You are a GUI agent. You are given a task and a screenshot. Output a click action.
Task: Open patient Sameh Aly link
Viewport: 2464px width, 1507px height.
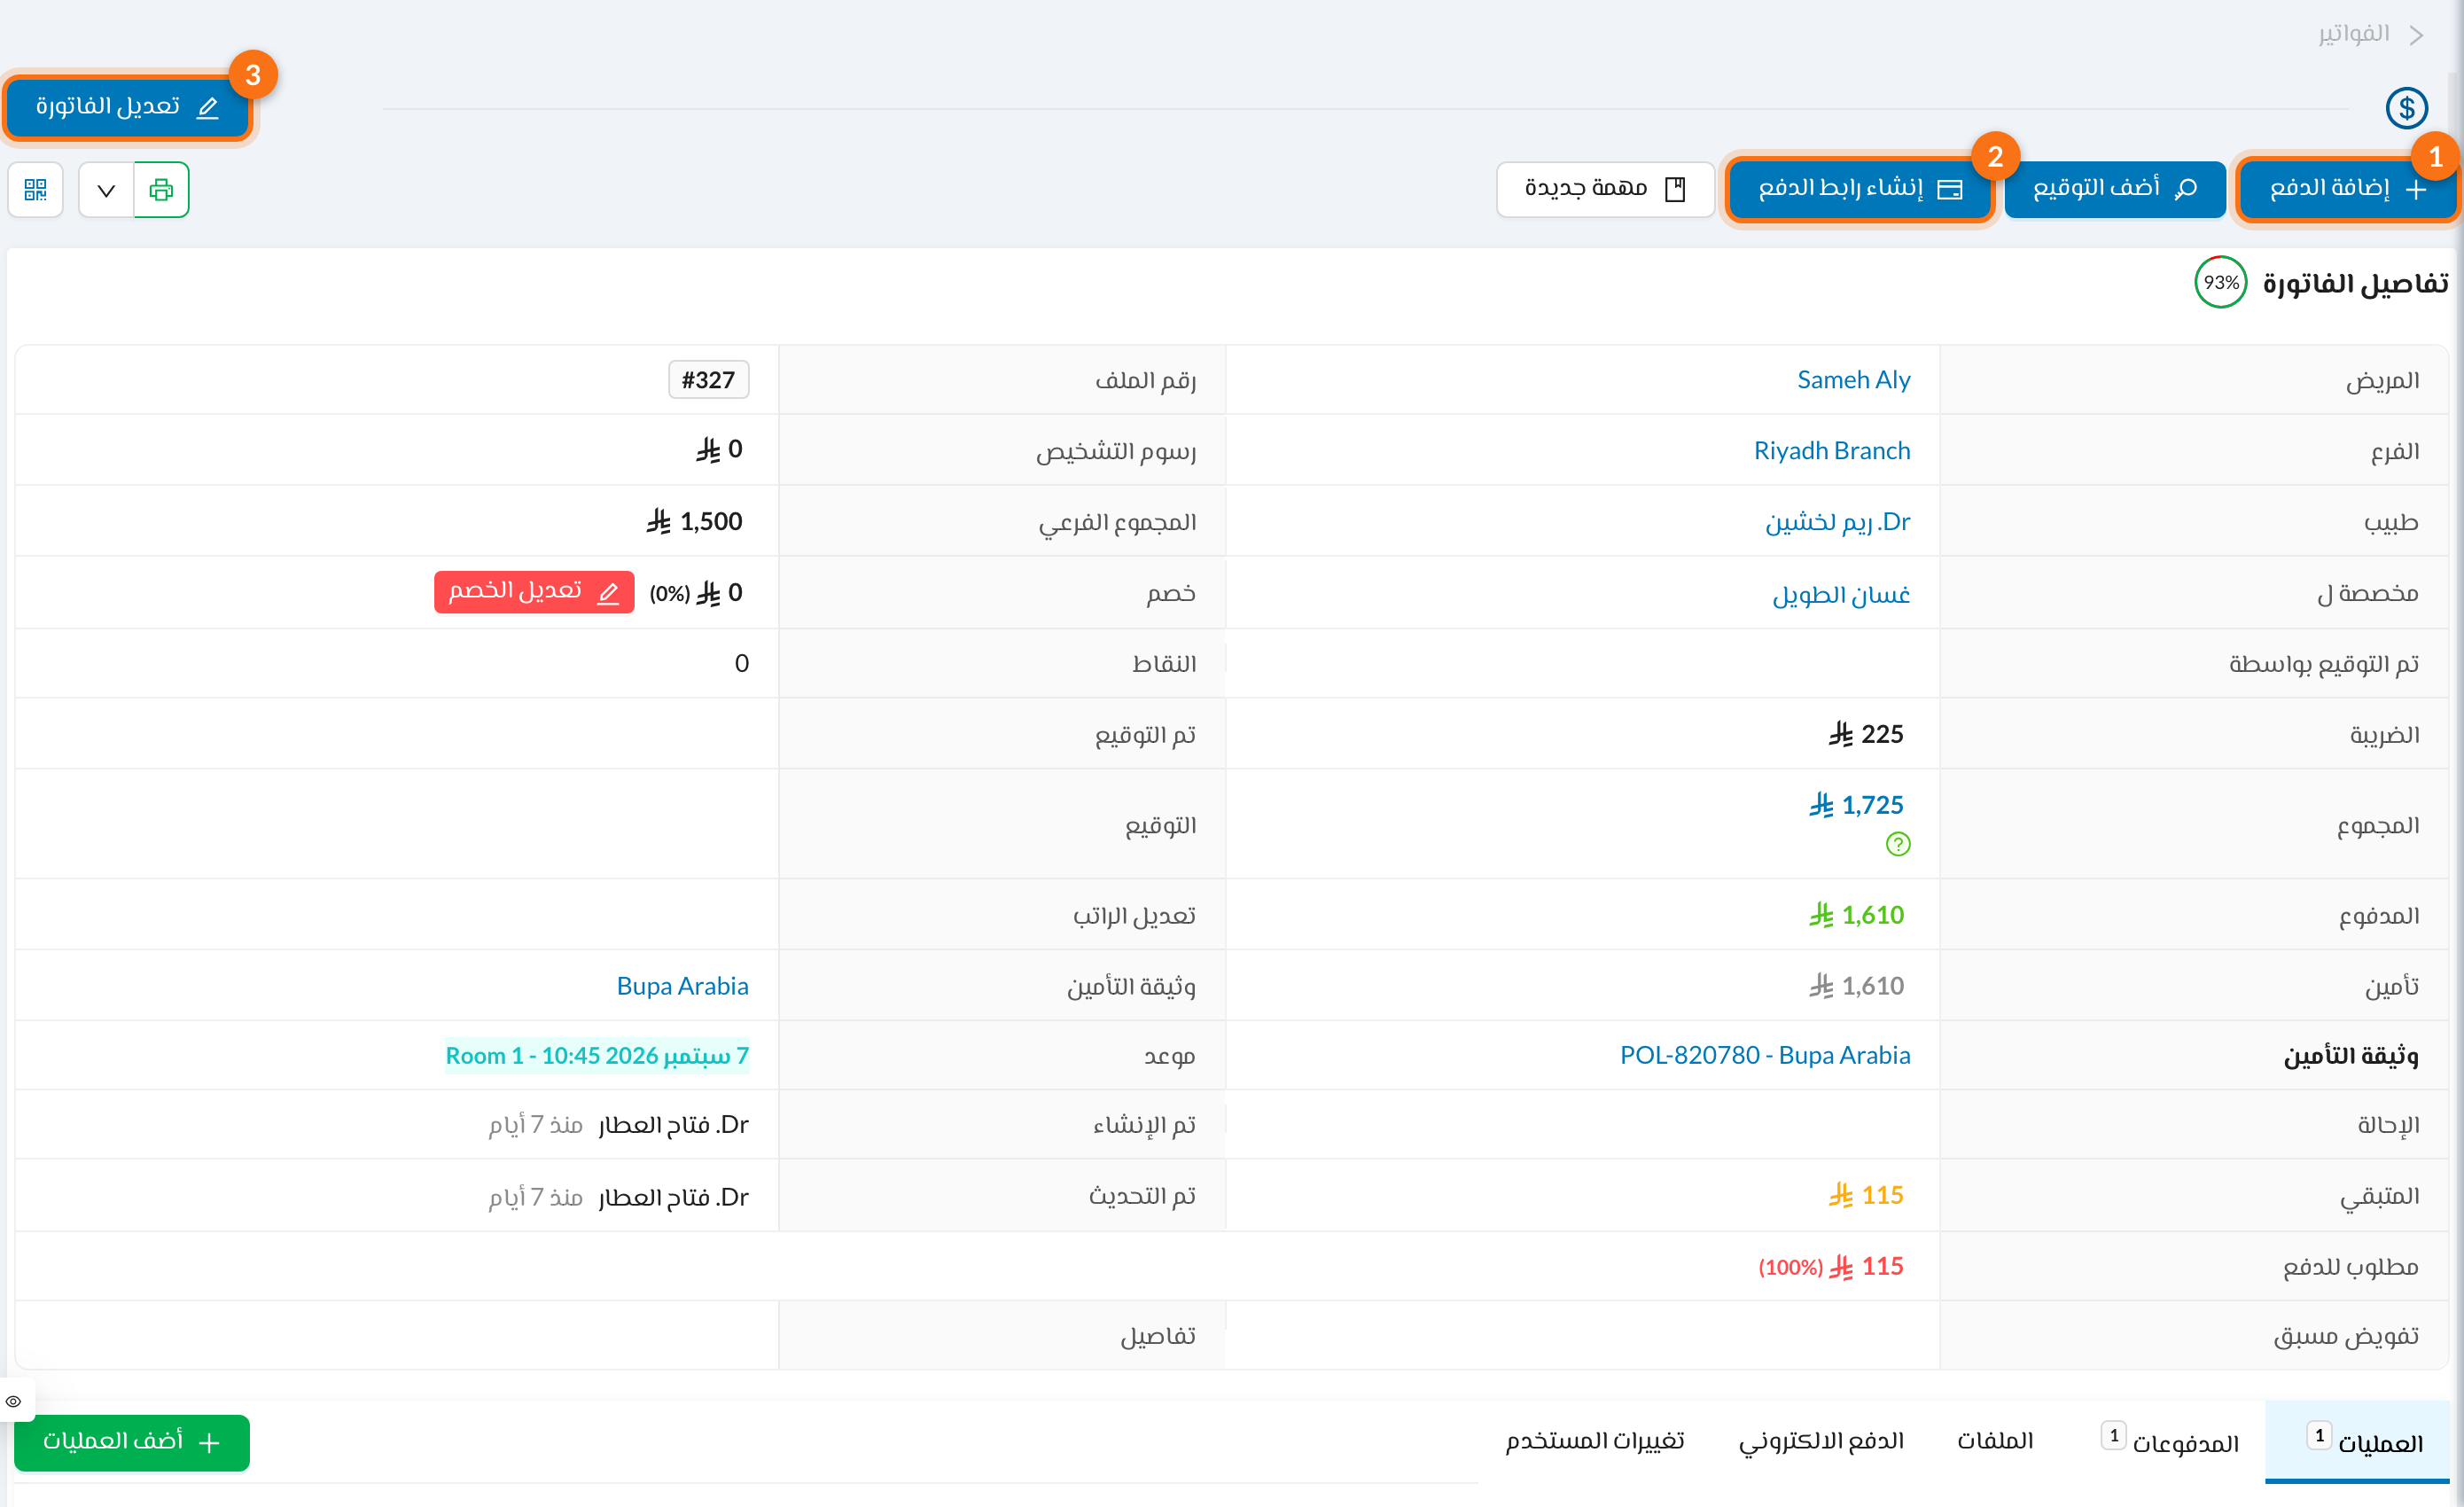pos(1853,380)
